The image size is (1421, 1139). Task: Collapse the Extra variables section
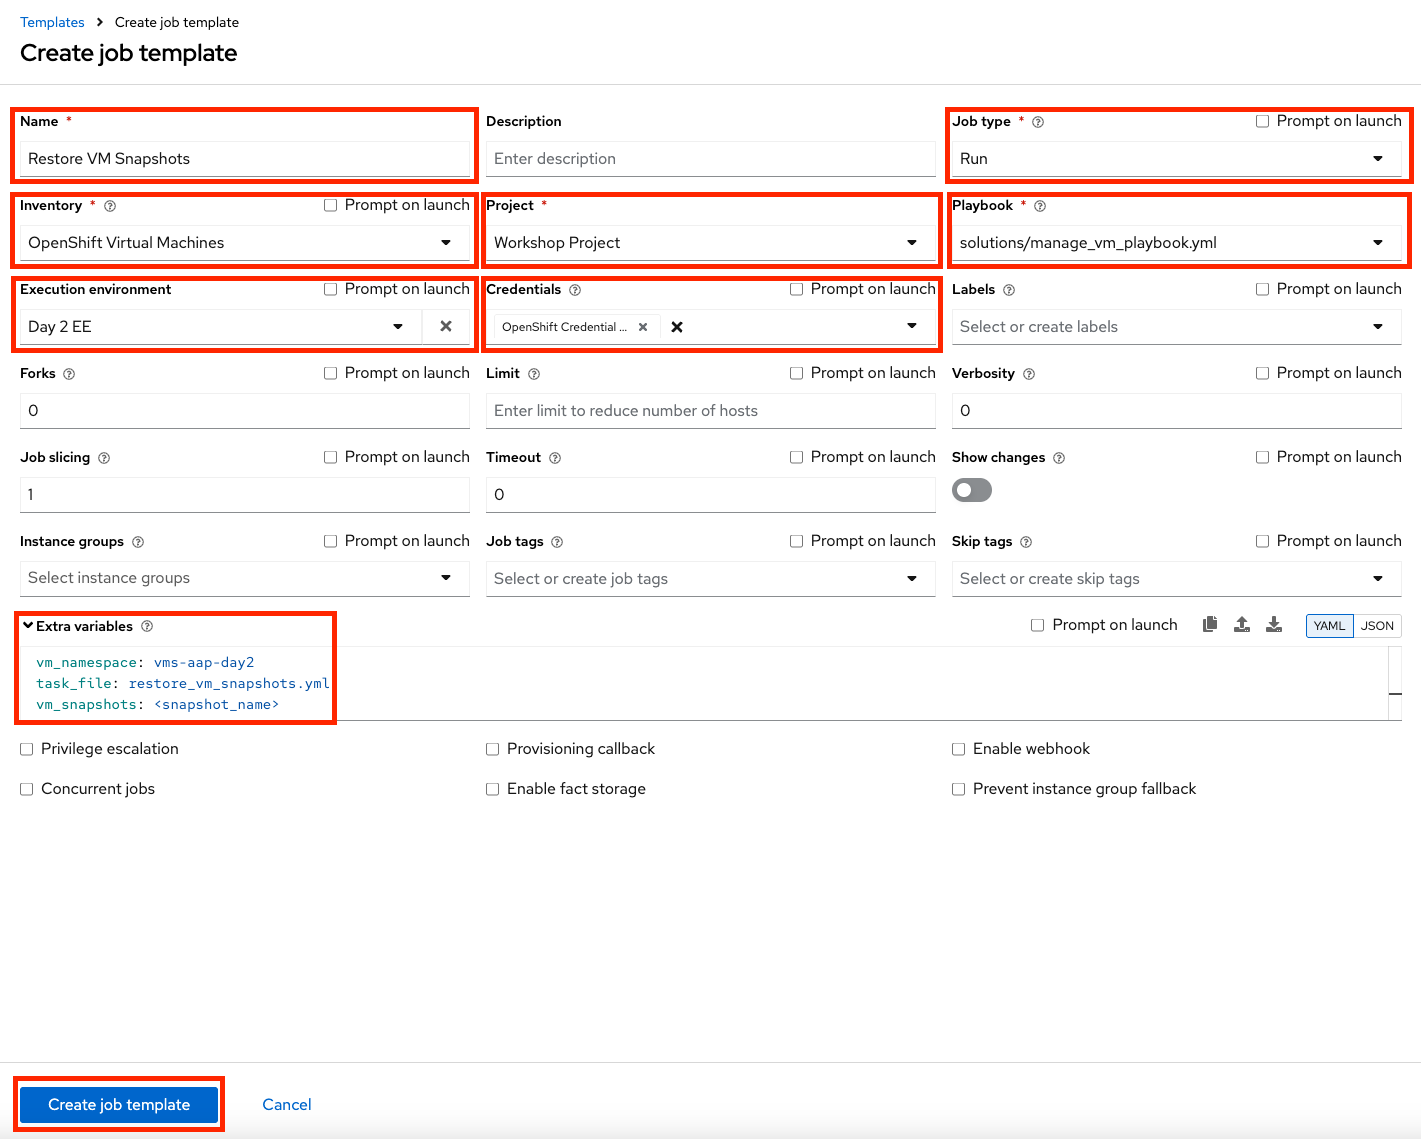pyautogui.click(x=29, y=626)
